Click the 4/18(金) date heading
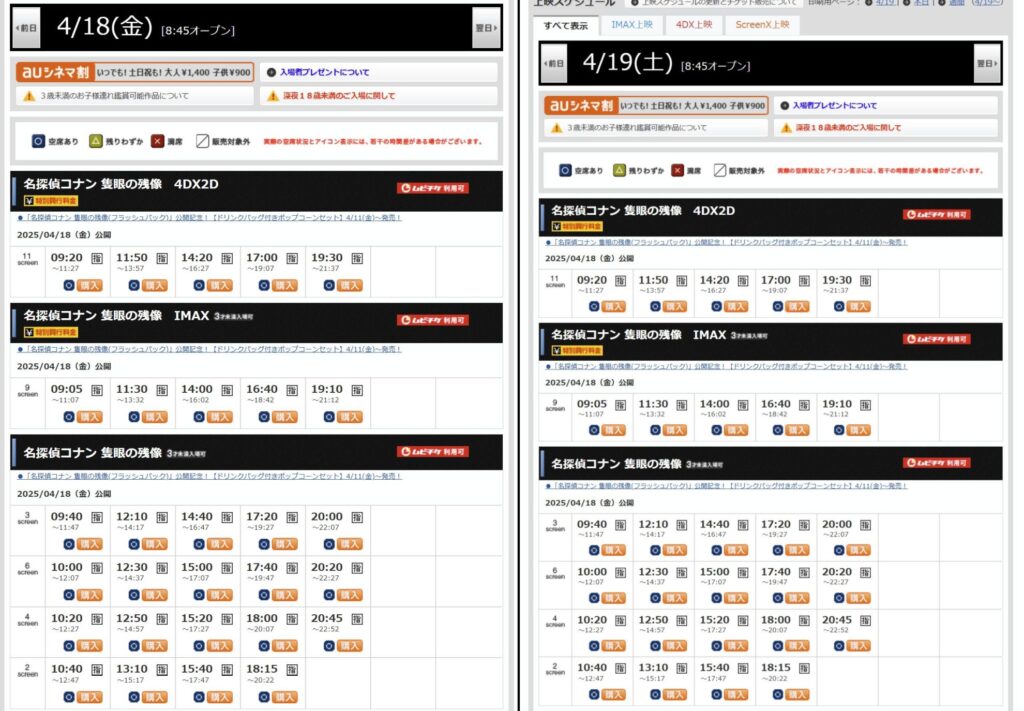 tap(104, 27)
